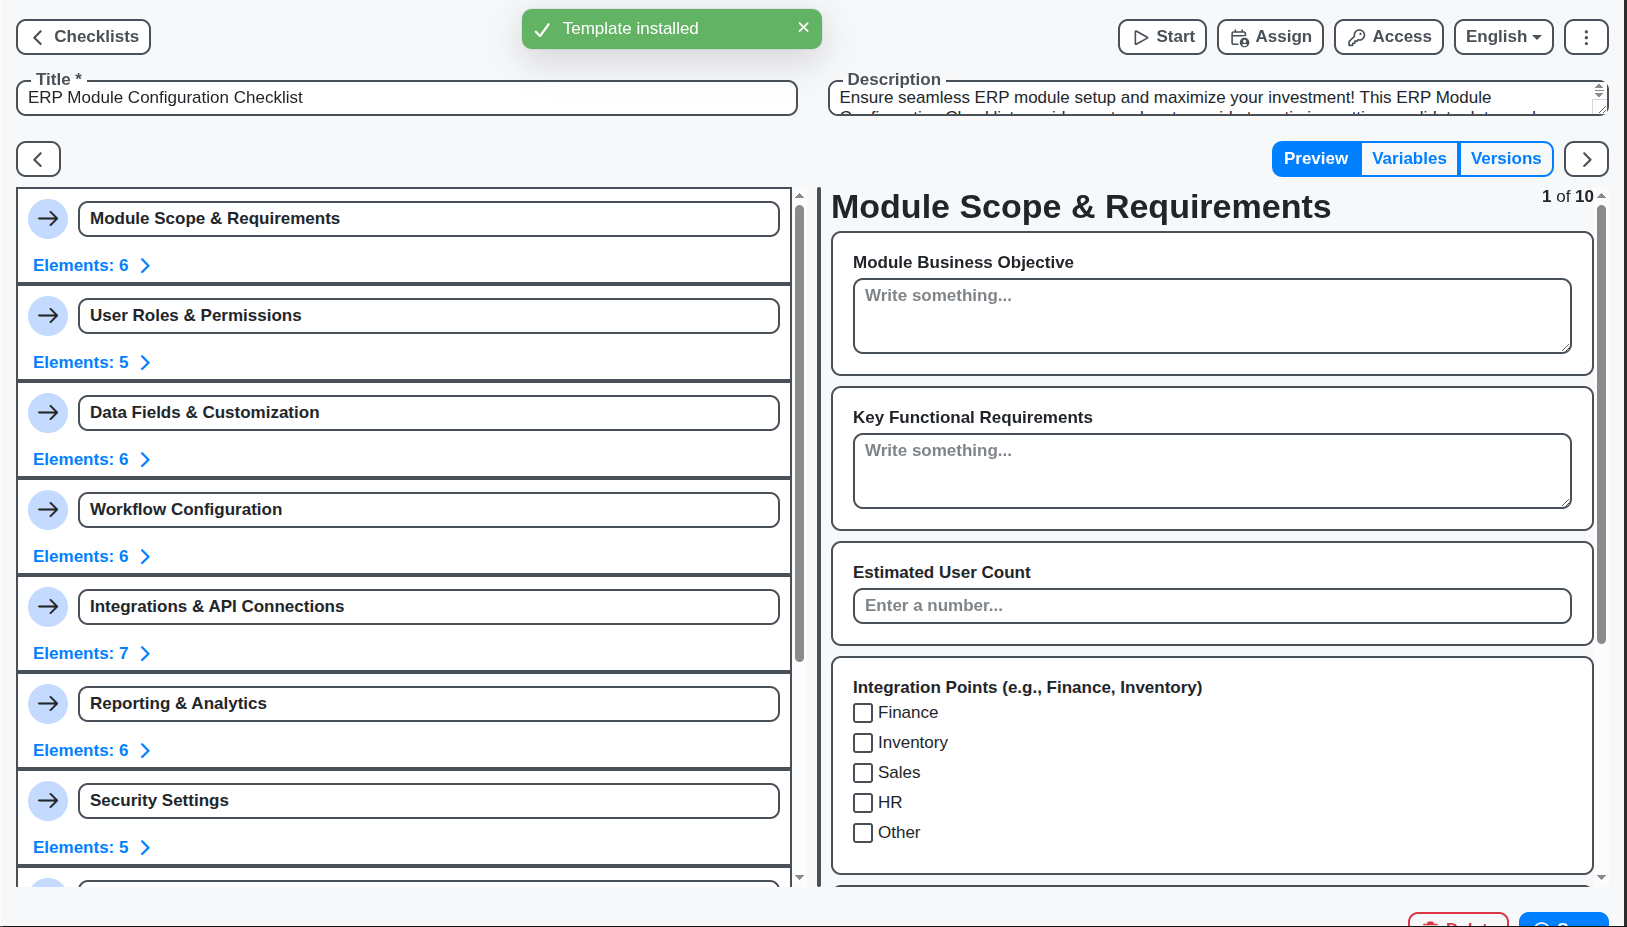Click the back arrow above the section list
Image resolution: width=1627 pixels, height=927 pixels.
coord(38,158)
